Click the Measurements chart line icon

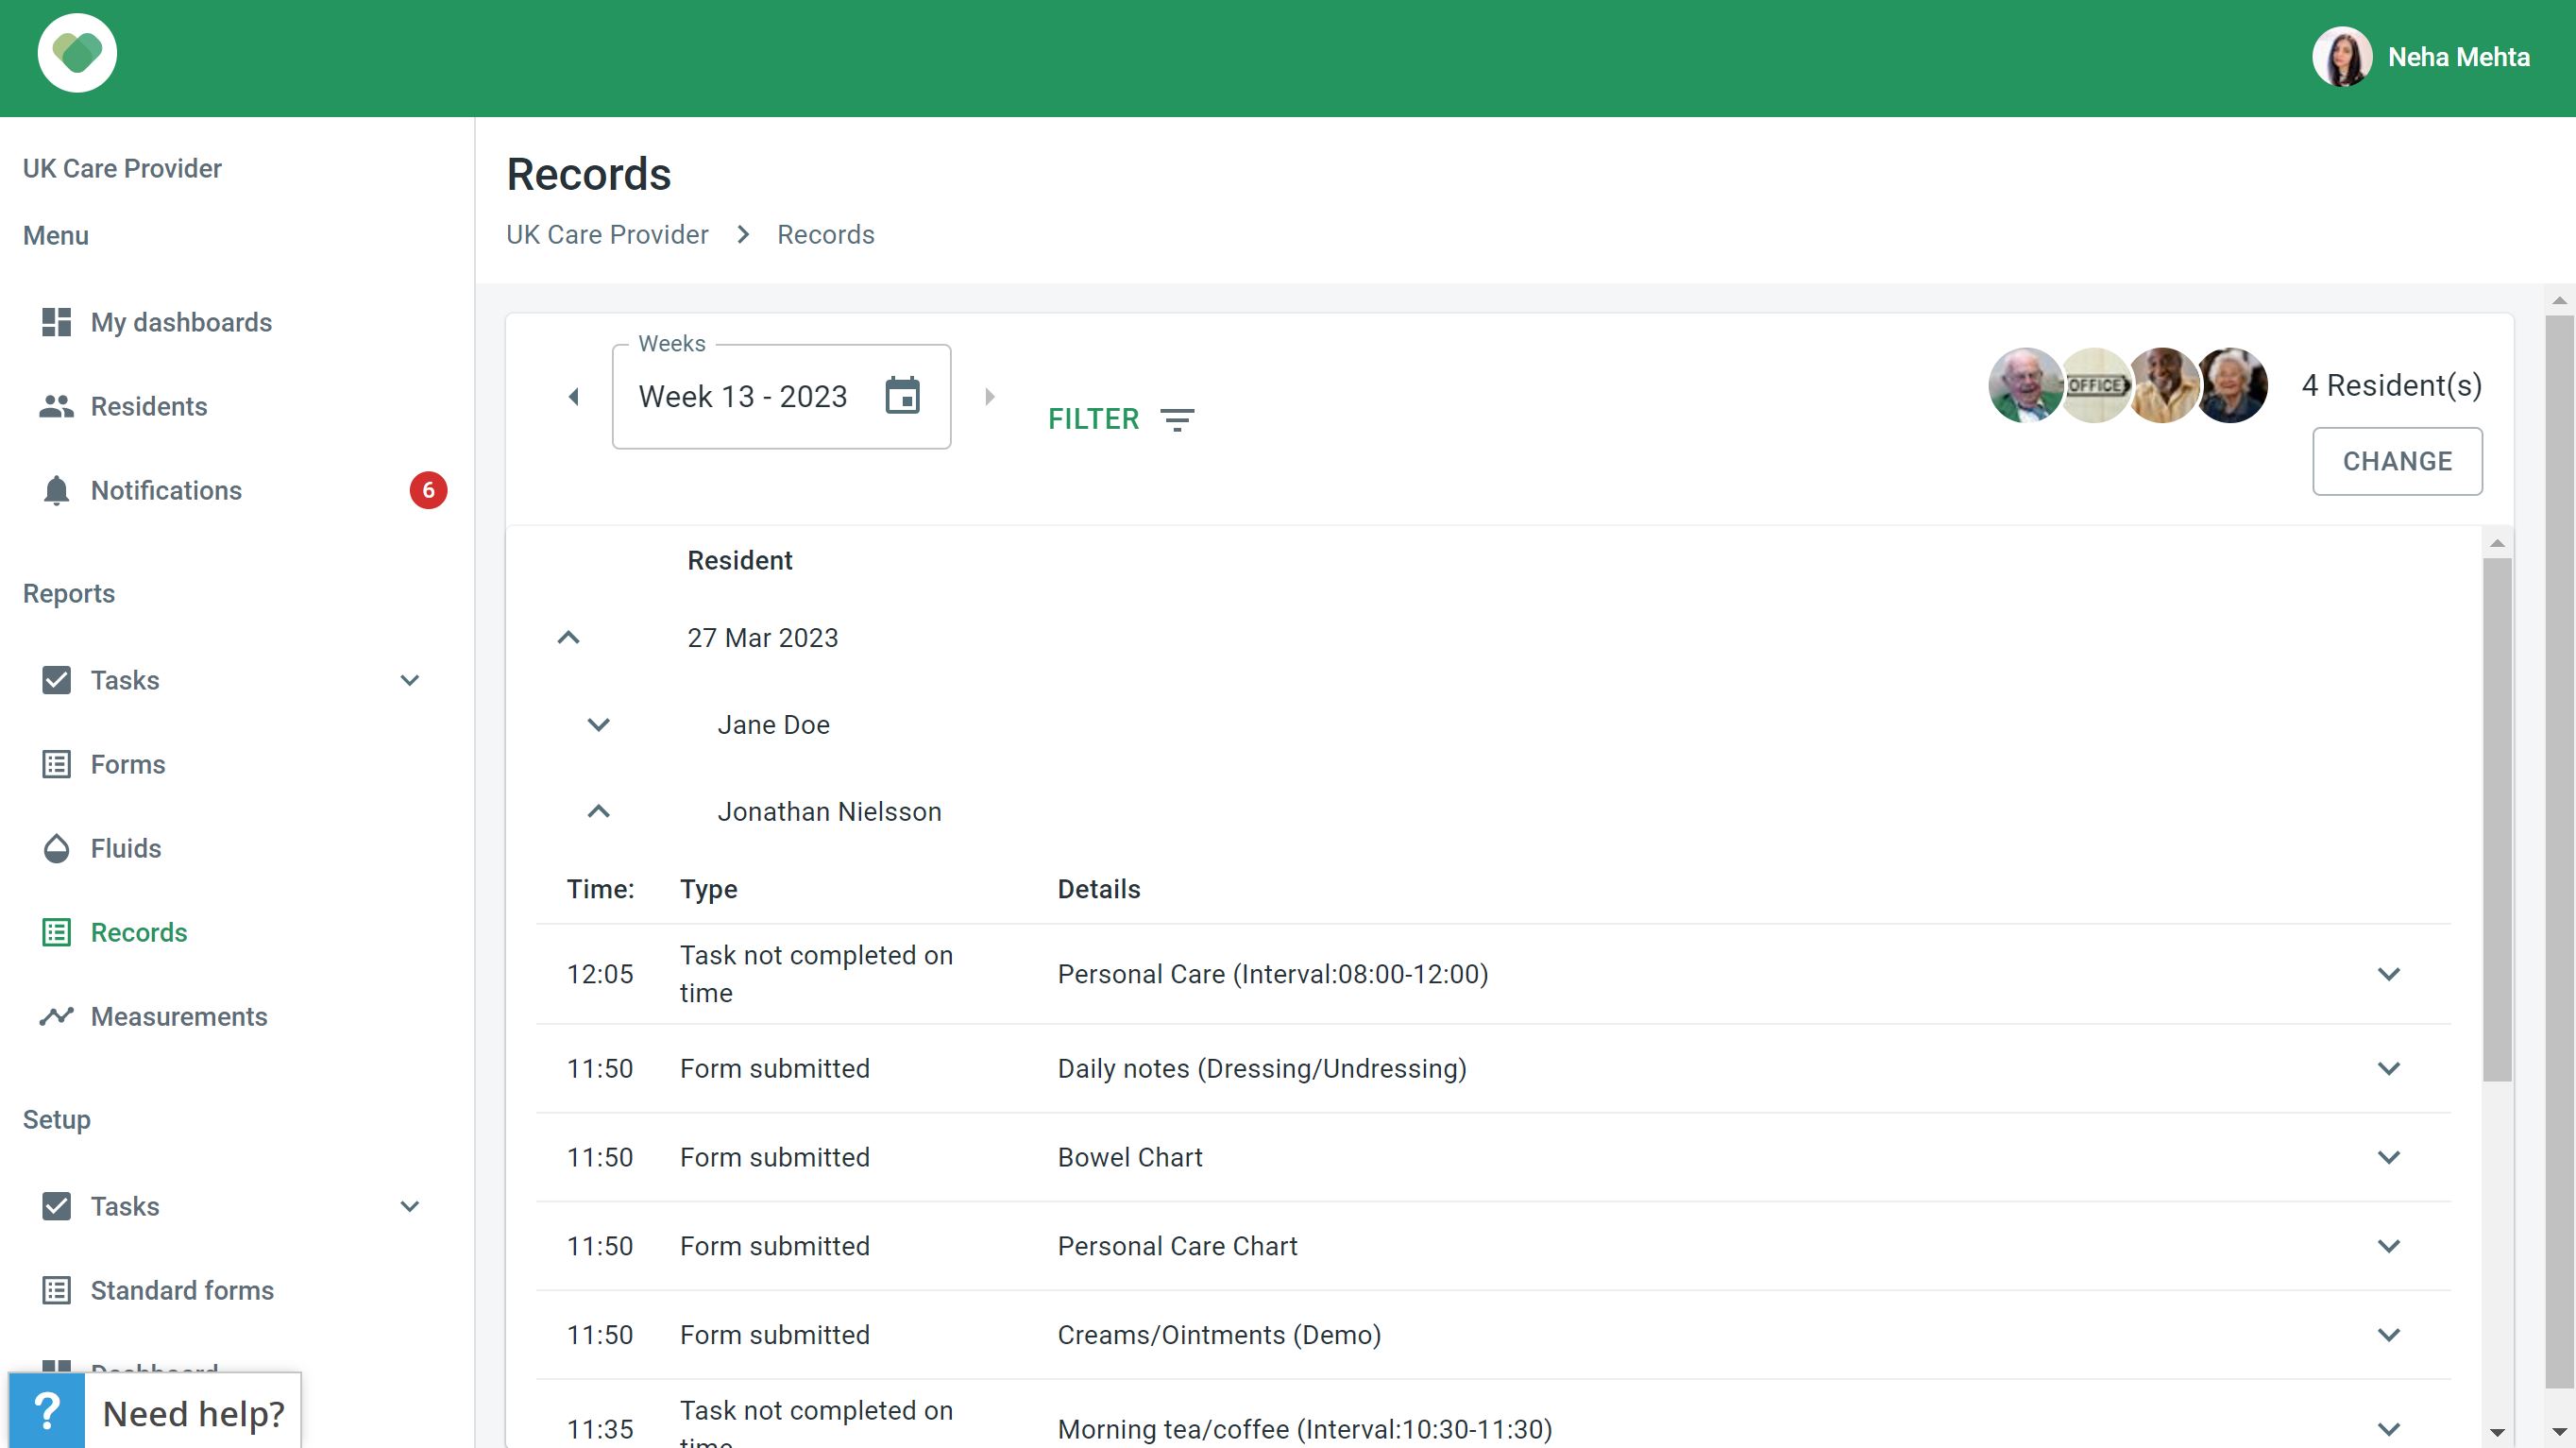56,1016
